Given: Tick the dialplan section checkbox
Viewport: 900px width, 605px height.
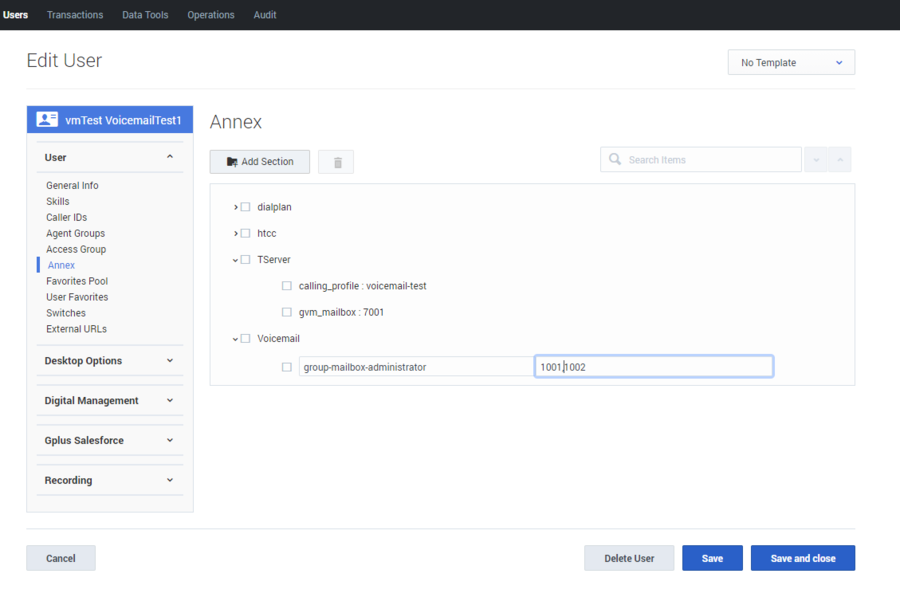Looking at the screenshot, I should point(246,207).
